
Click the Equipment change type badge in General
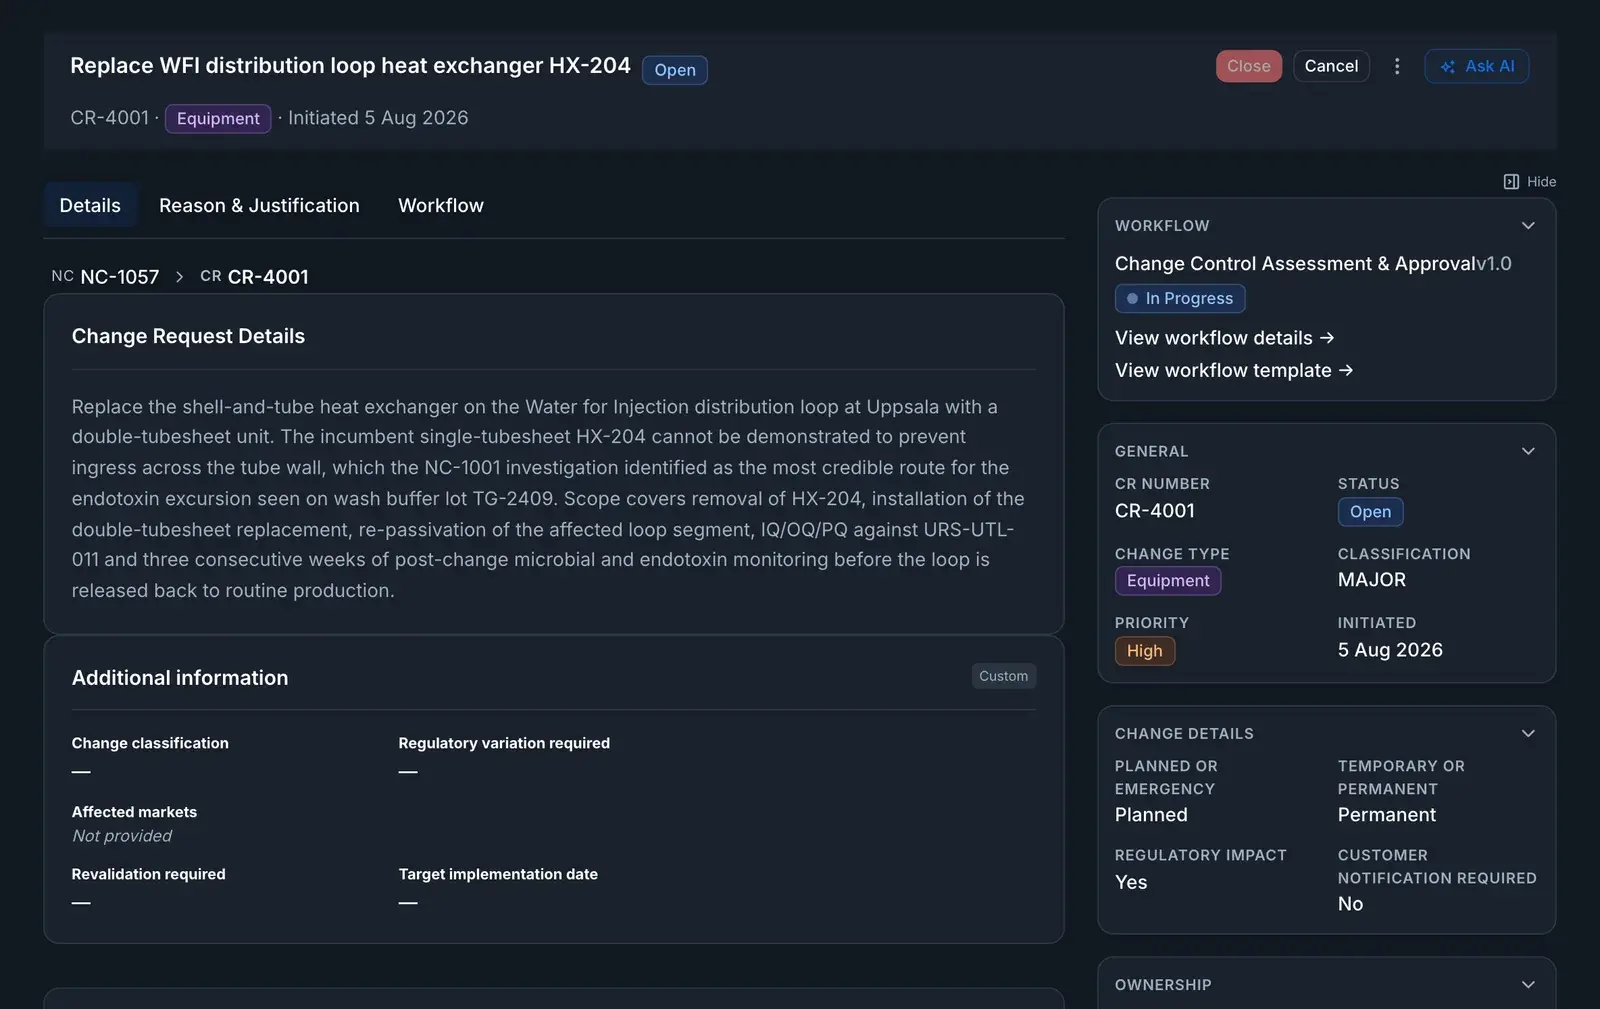point(1168,581)
